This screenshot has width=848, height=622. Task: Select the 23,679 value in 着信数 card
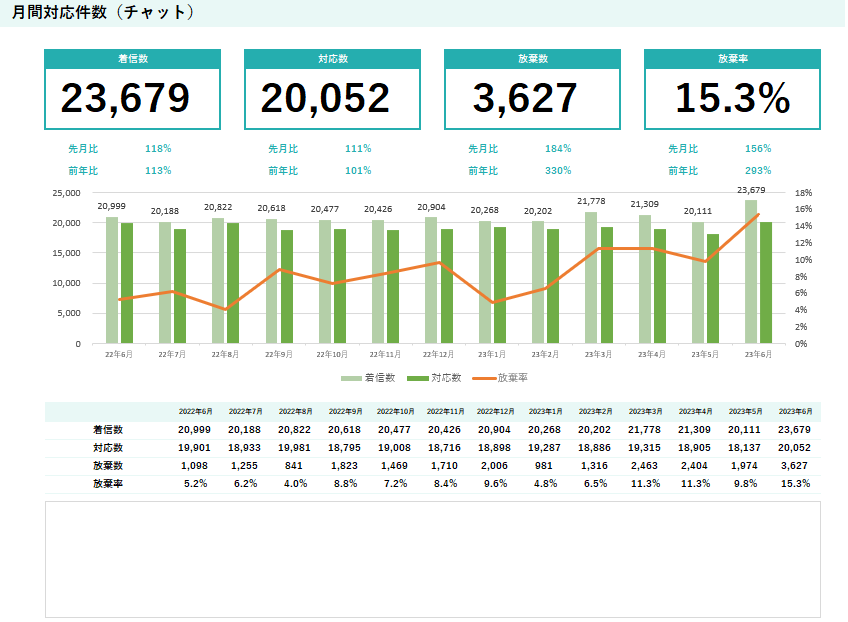pos(126,98)
